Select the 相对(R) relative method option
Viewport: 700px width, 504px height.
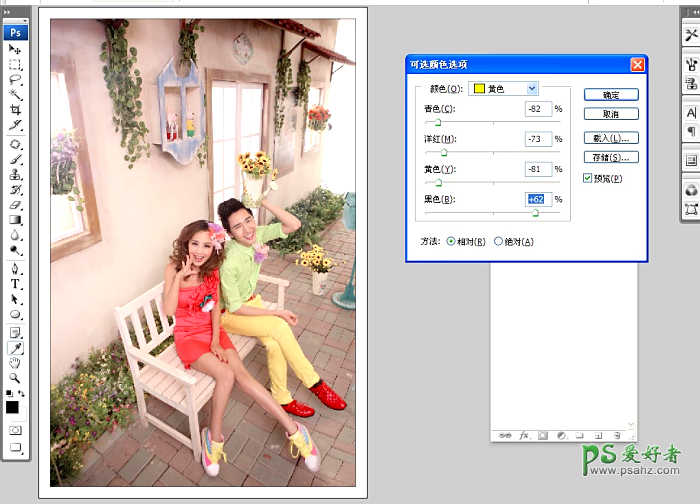click(x=451, y=241)
